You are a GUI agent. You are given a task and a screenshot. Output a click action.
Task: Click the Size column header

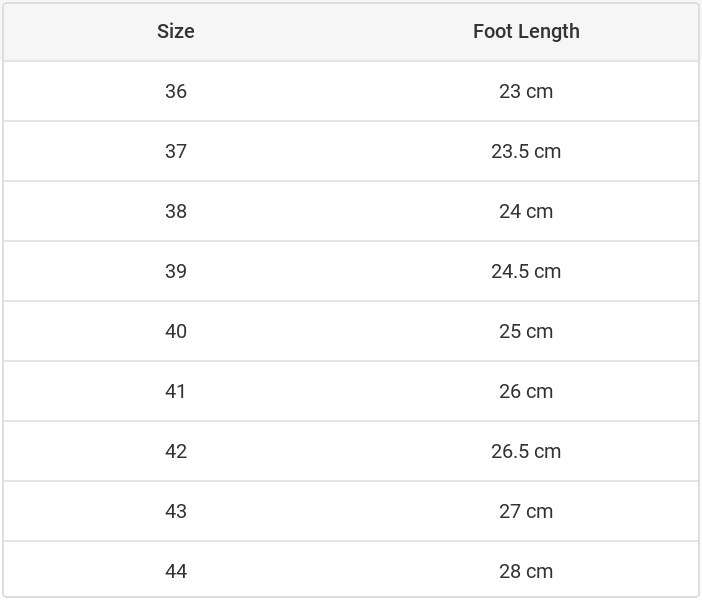pyautogui.click(x=176, y=31)
